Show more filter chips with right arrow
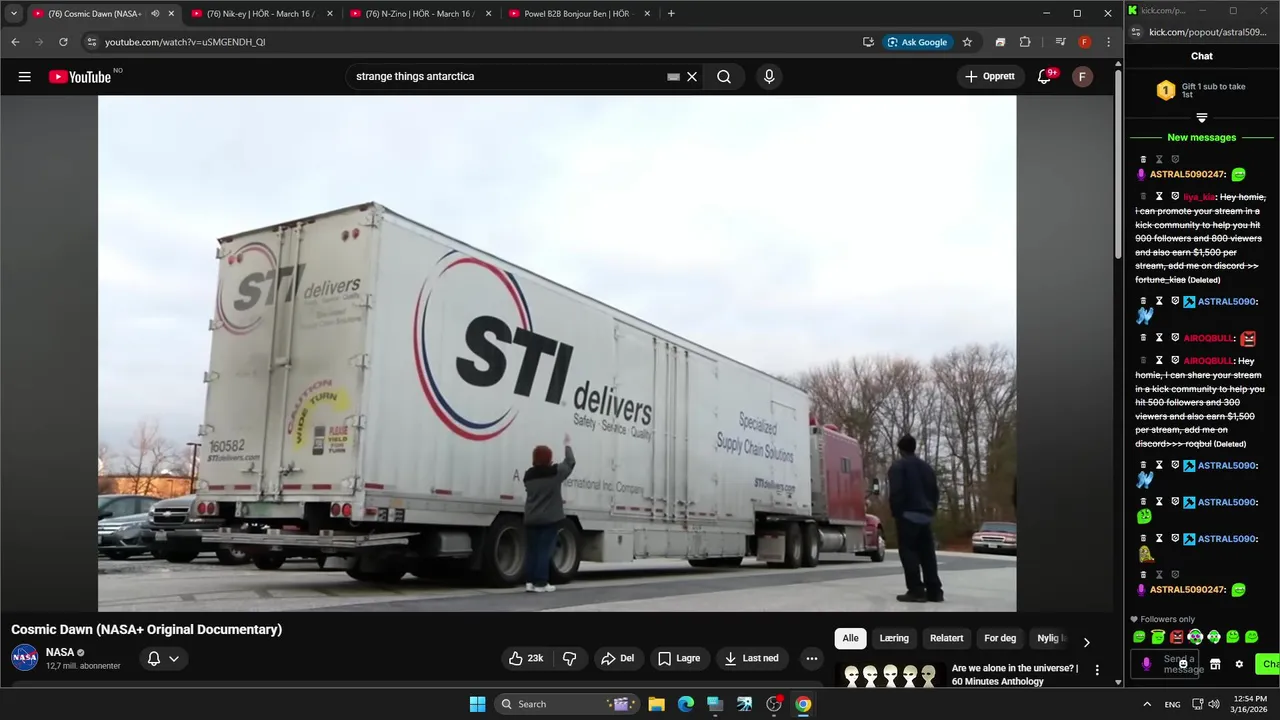This screenshot has width=1280, height=720. pyautogui.click(x=1086, y=642)
